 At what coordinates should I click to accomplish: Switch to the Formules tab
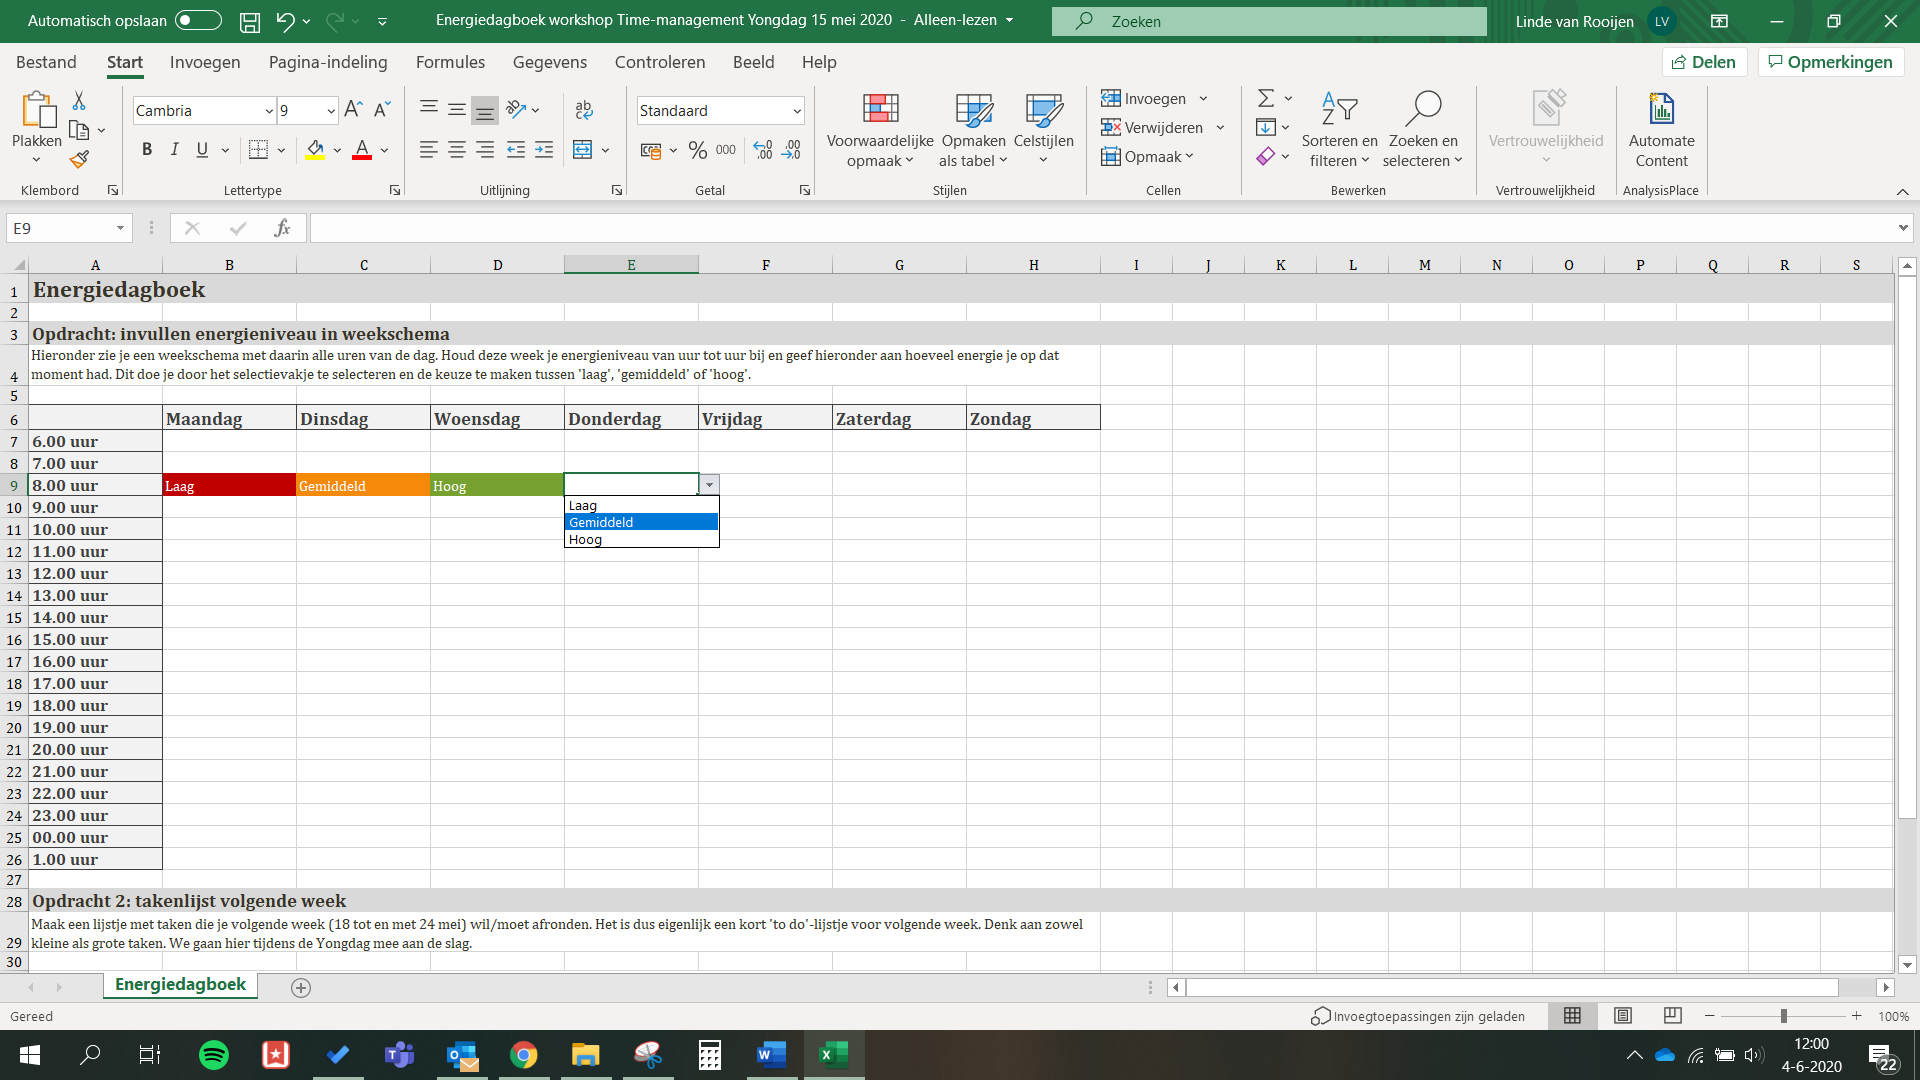coord(450,62)
